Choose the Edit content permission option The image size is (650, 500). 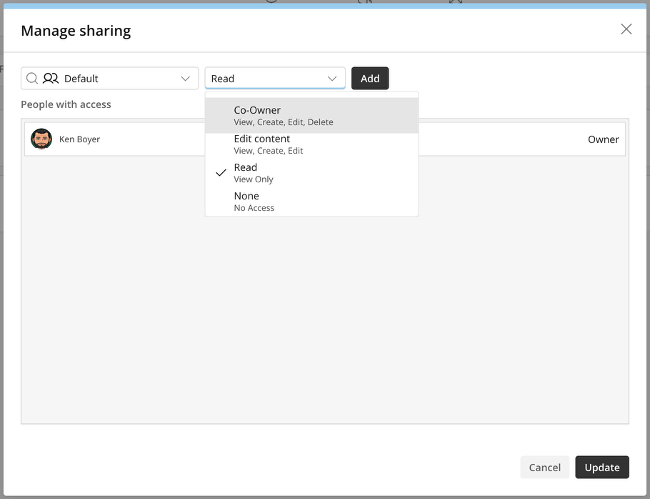pyautogui.click(x=312, y=144)
